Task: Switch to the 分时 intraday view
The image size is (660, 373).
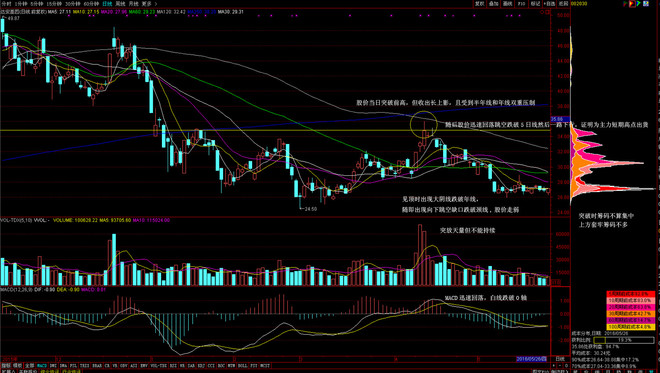Action: (6, 3)
